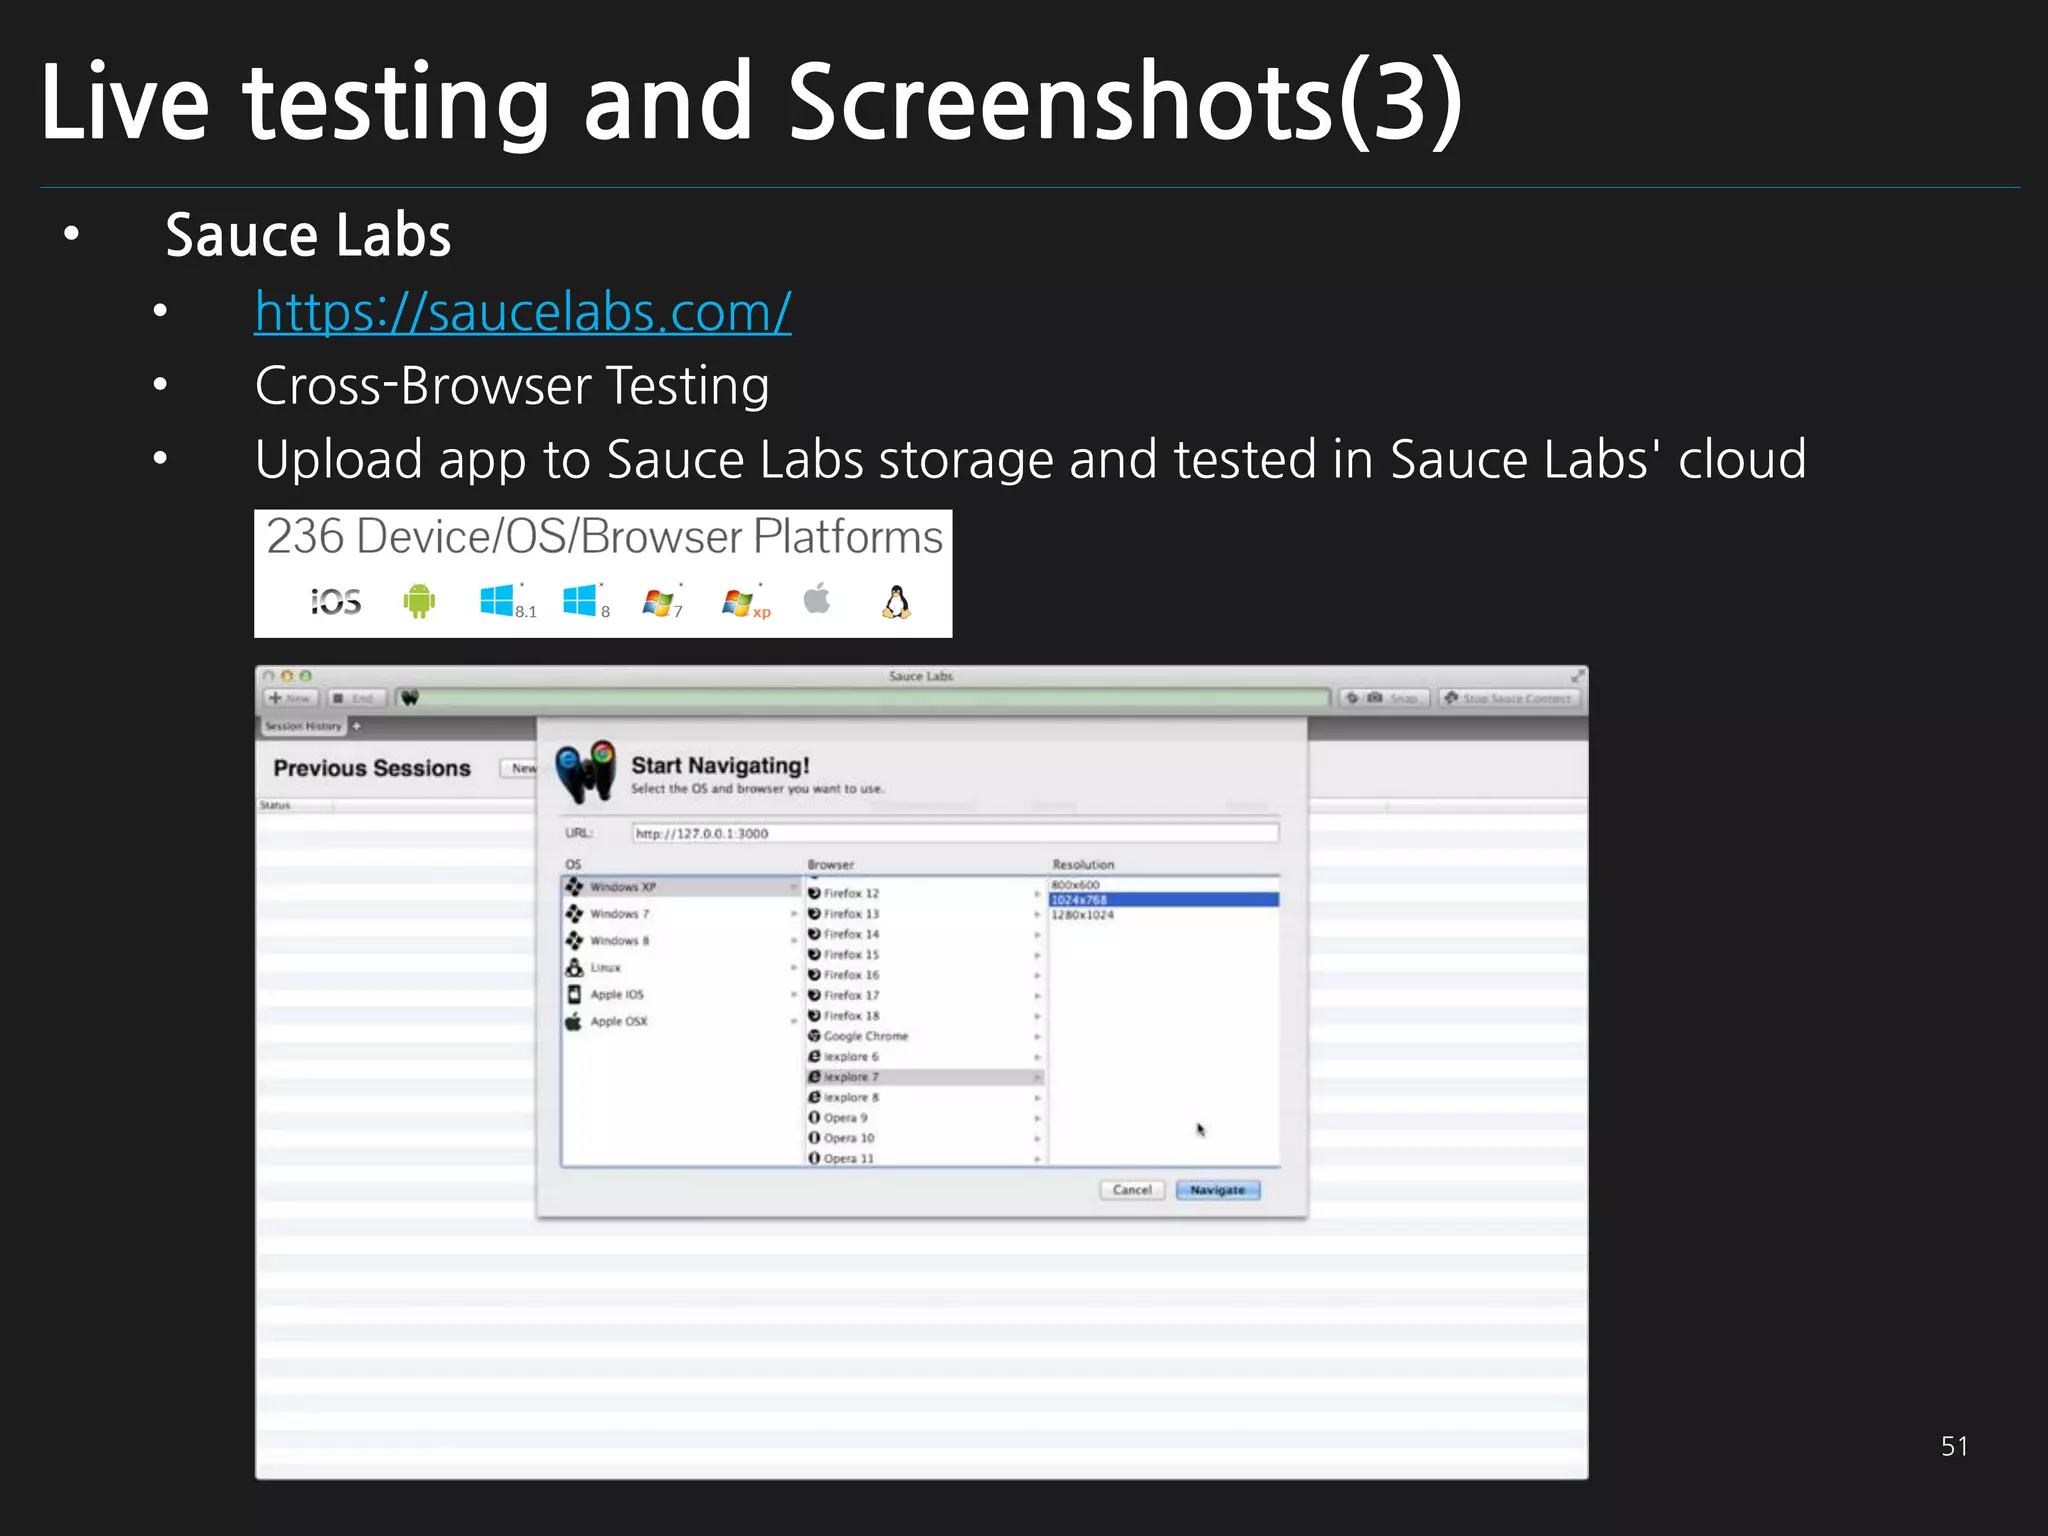This screenshot has width=2048, height=1536.
Task: Click the Opera 9 browser icon
Action: click(x=814, y=1117)
